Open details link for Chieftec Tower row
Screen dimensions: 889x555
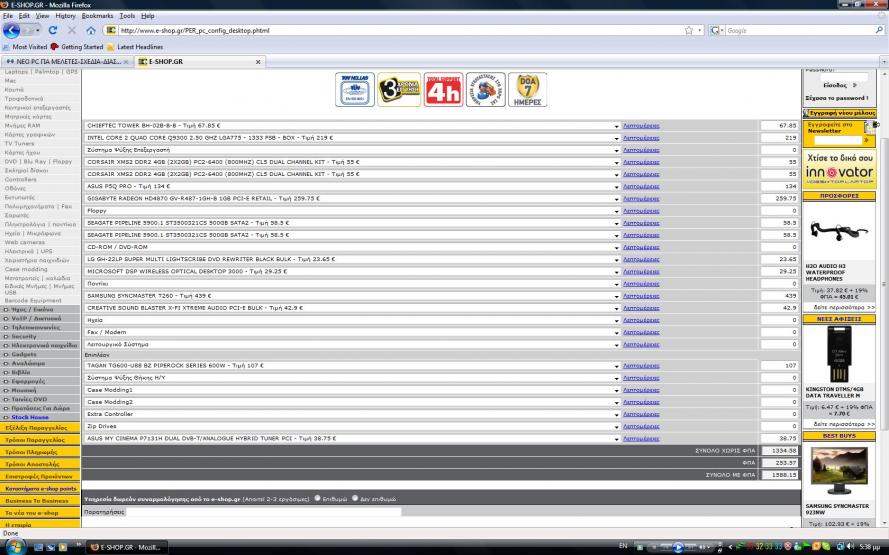point(641,126)
